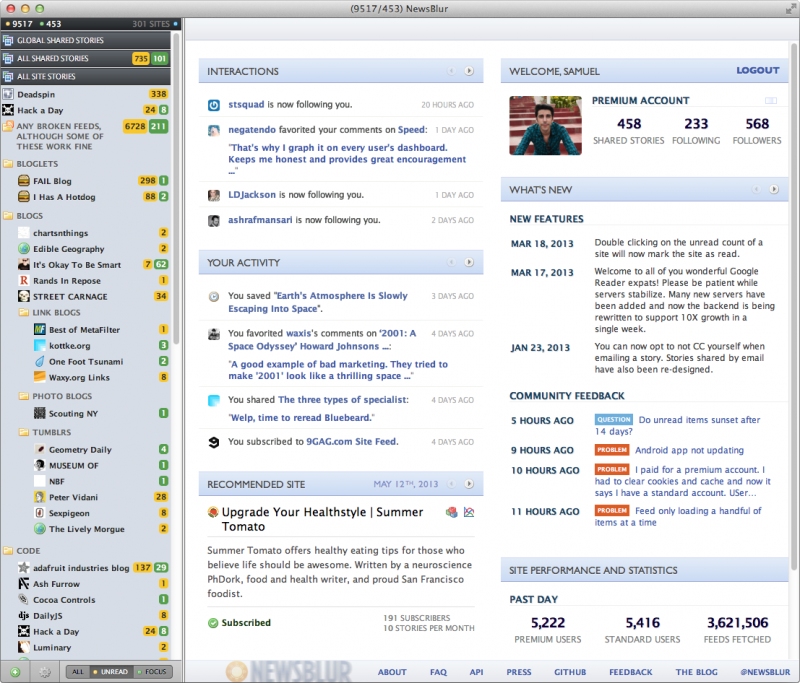800x683 pixels.
Task: Switch feed view to Focus
Action: point(152,672)
